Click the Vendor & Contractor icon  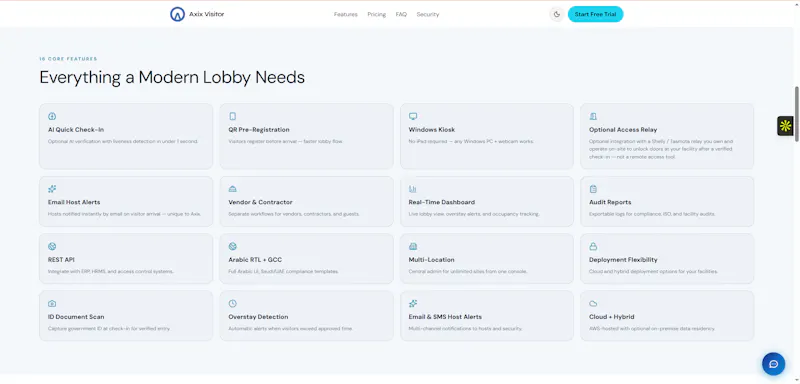pyautogui.click(x=233, y=189)
